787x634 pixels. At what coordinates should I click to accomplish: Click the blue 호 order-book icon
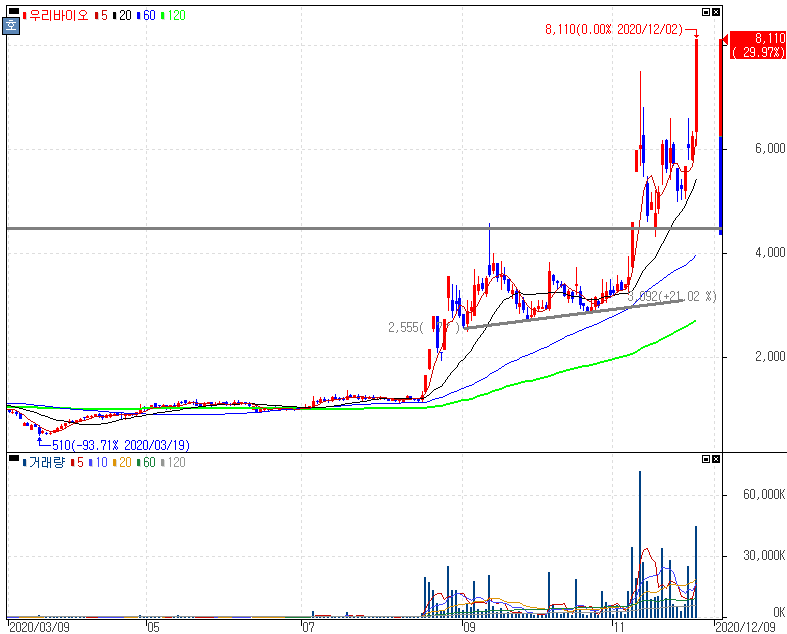tap(11, 26)
